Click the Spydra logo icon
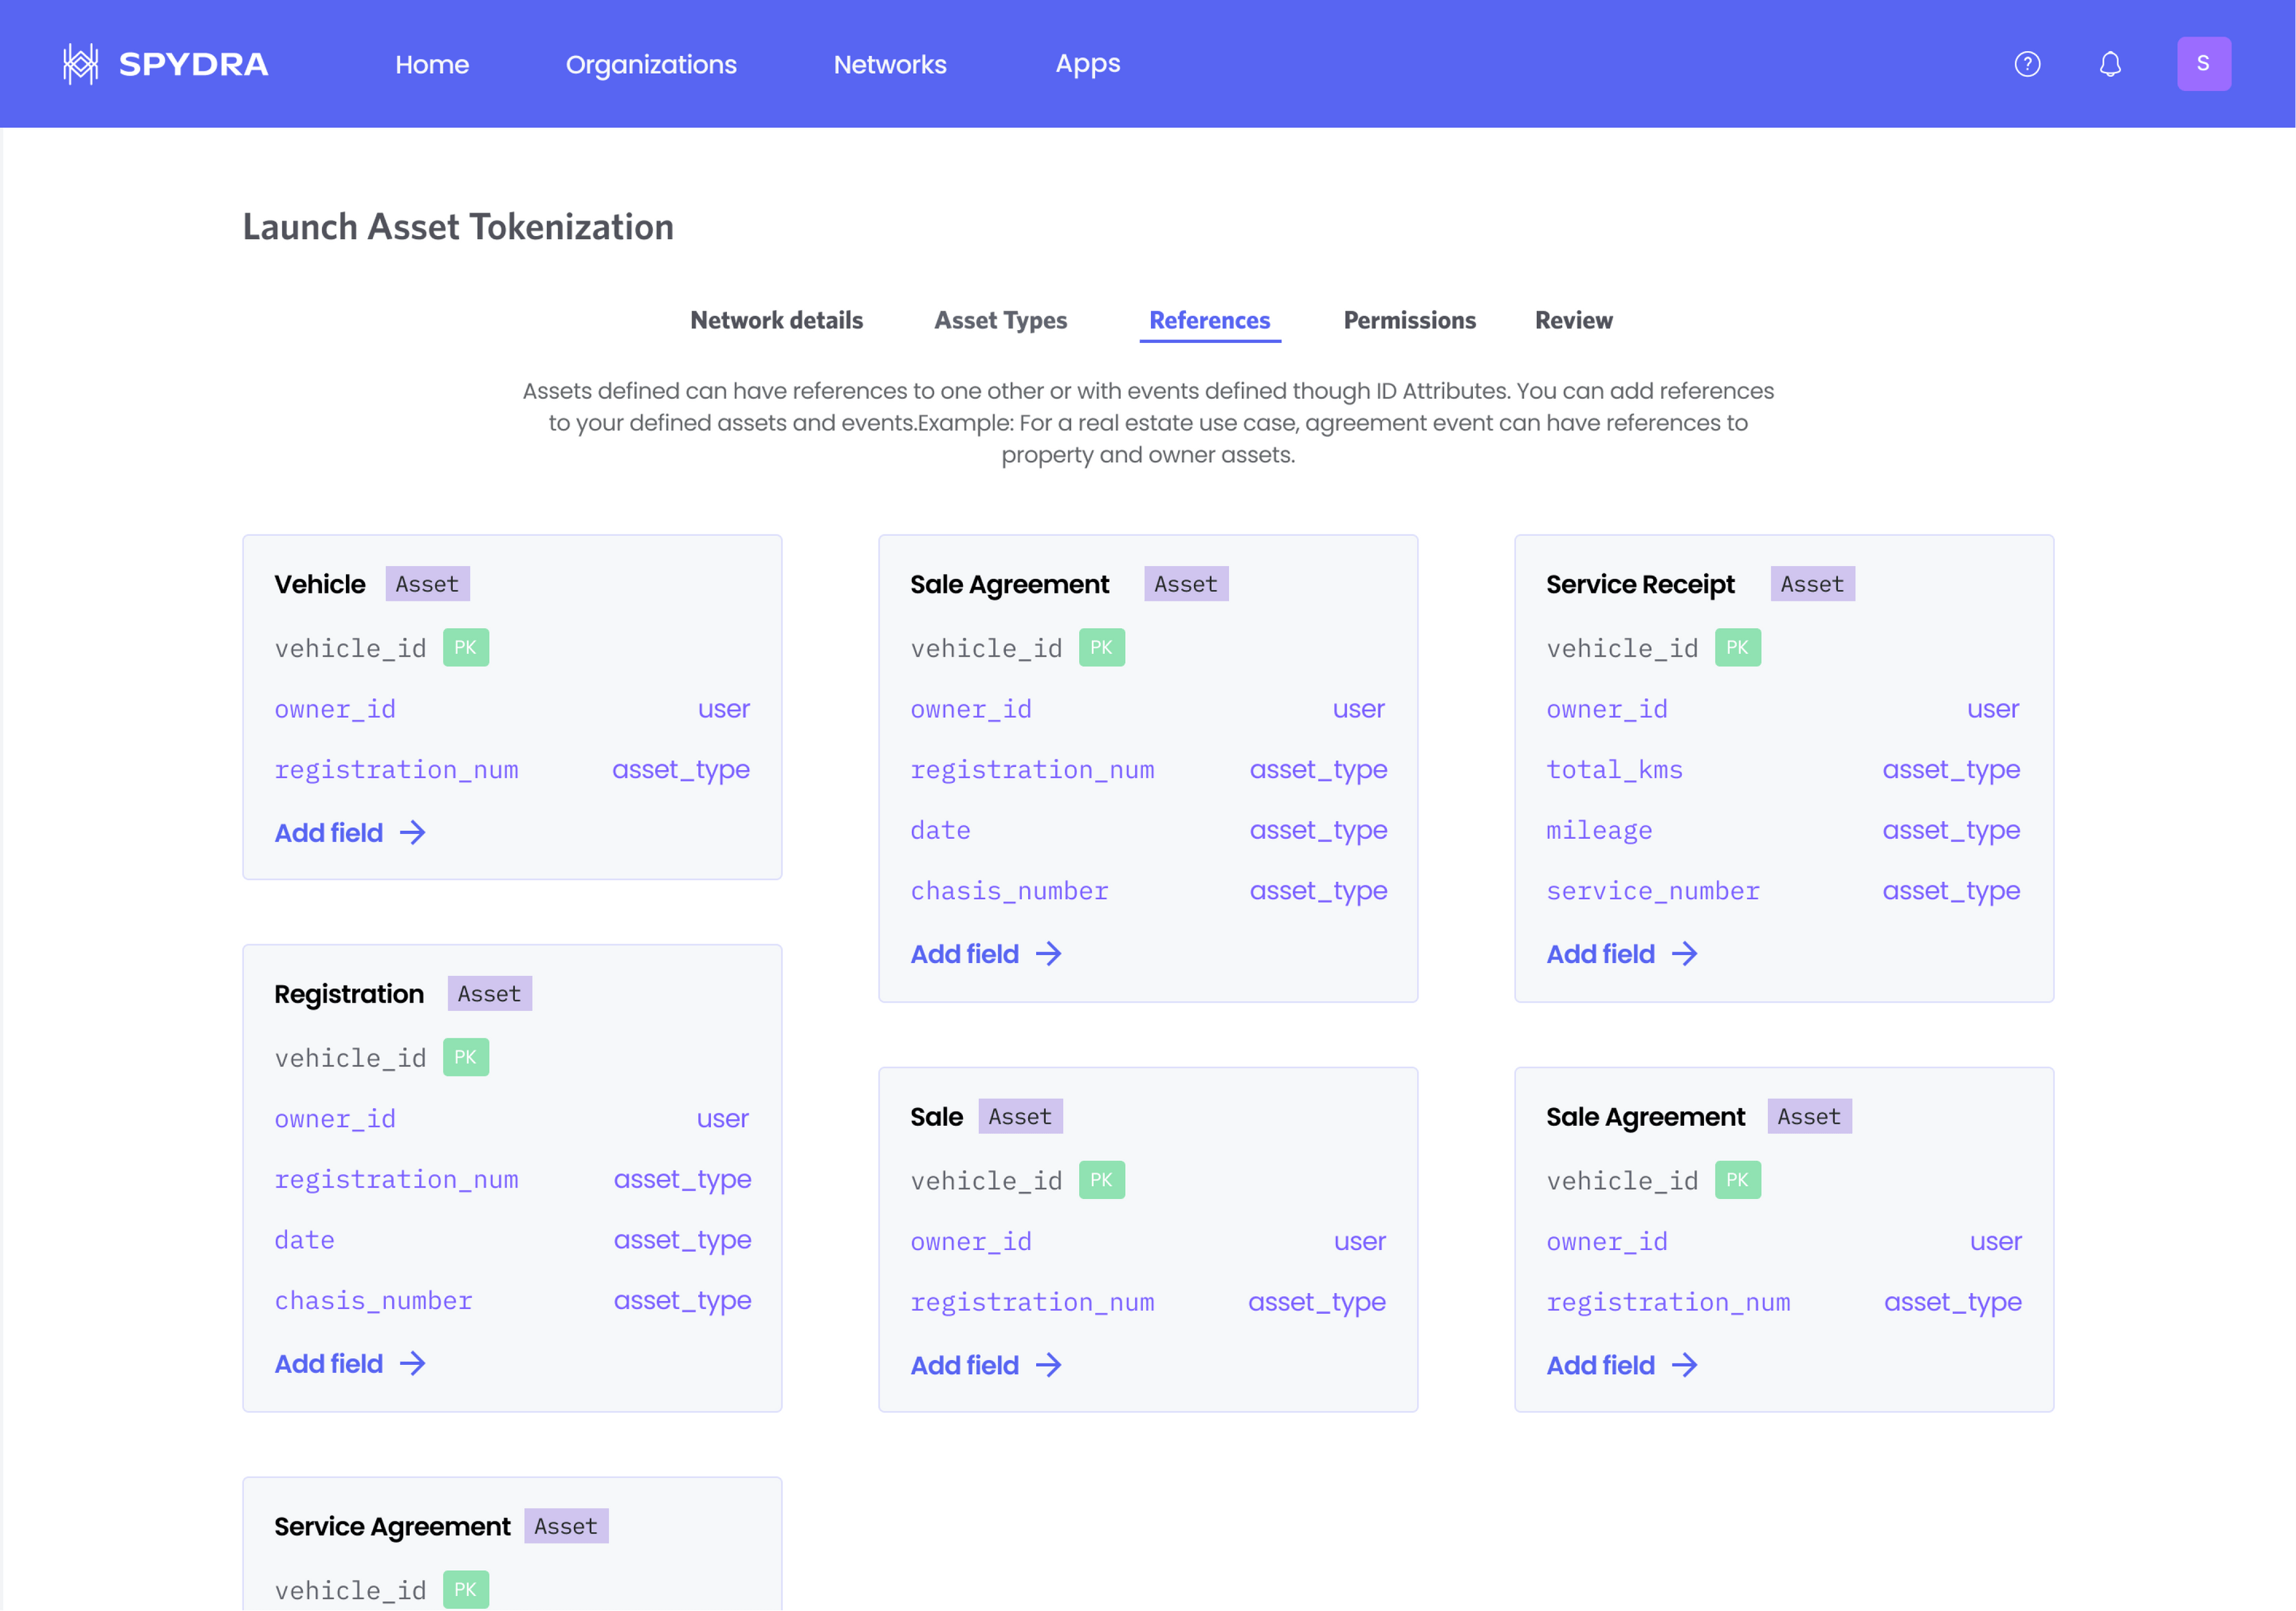This screenshot has height=1611, width=2296. 82,63
